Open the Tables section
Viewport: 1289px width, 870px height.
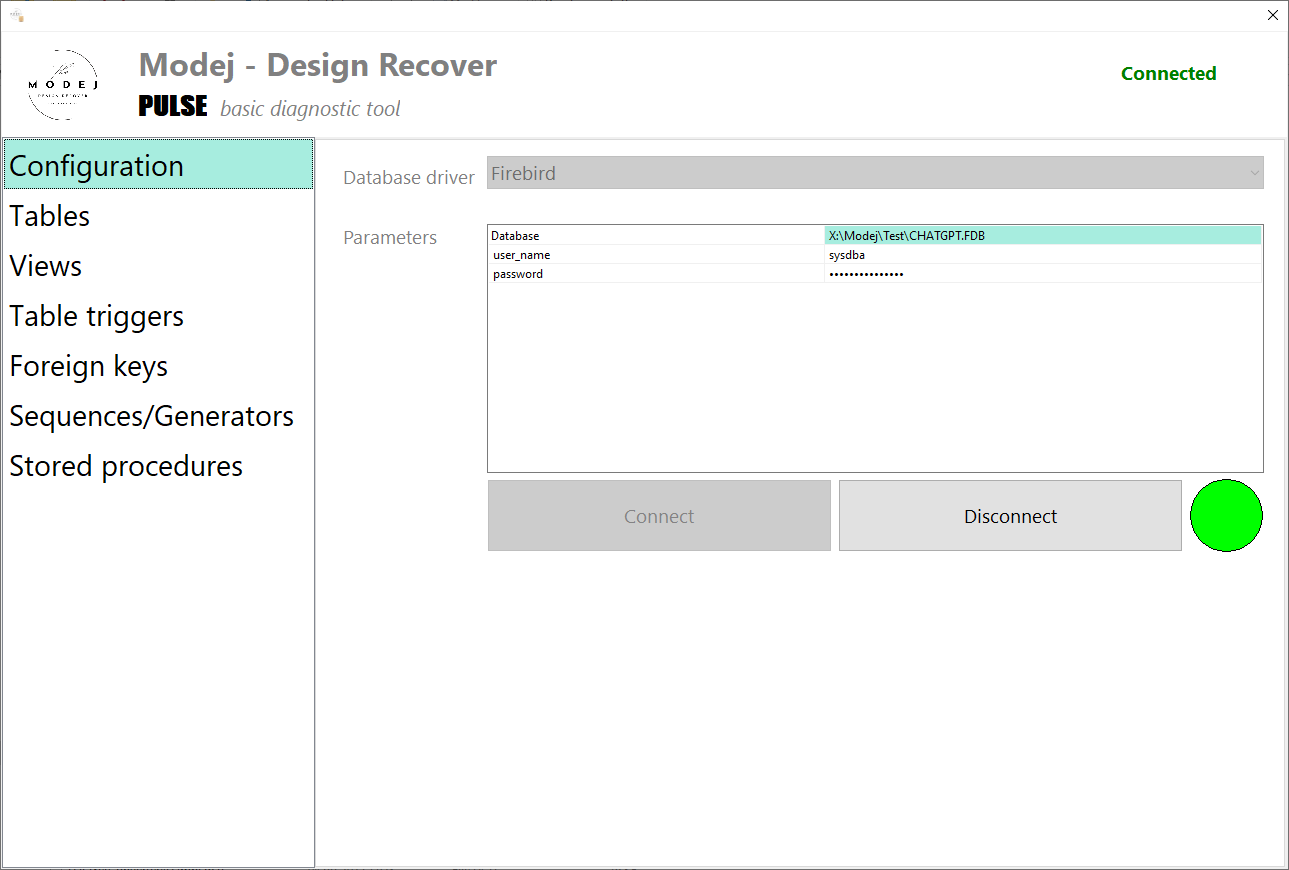point(159,216)
